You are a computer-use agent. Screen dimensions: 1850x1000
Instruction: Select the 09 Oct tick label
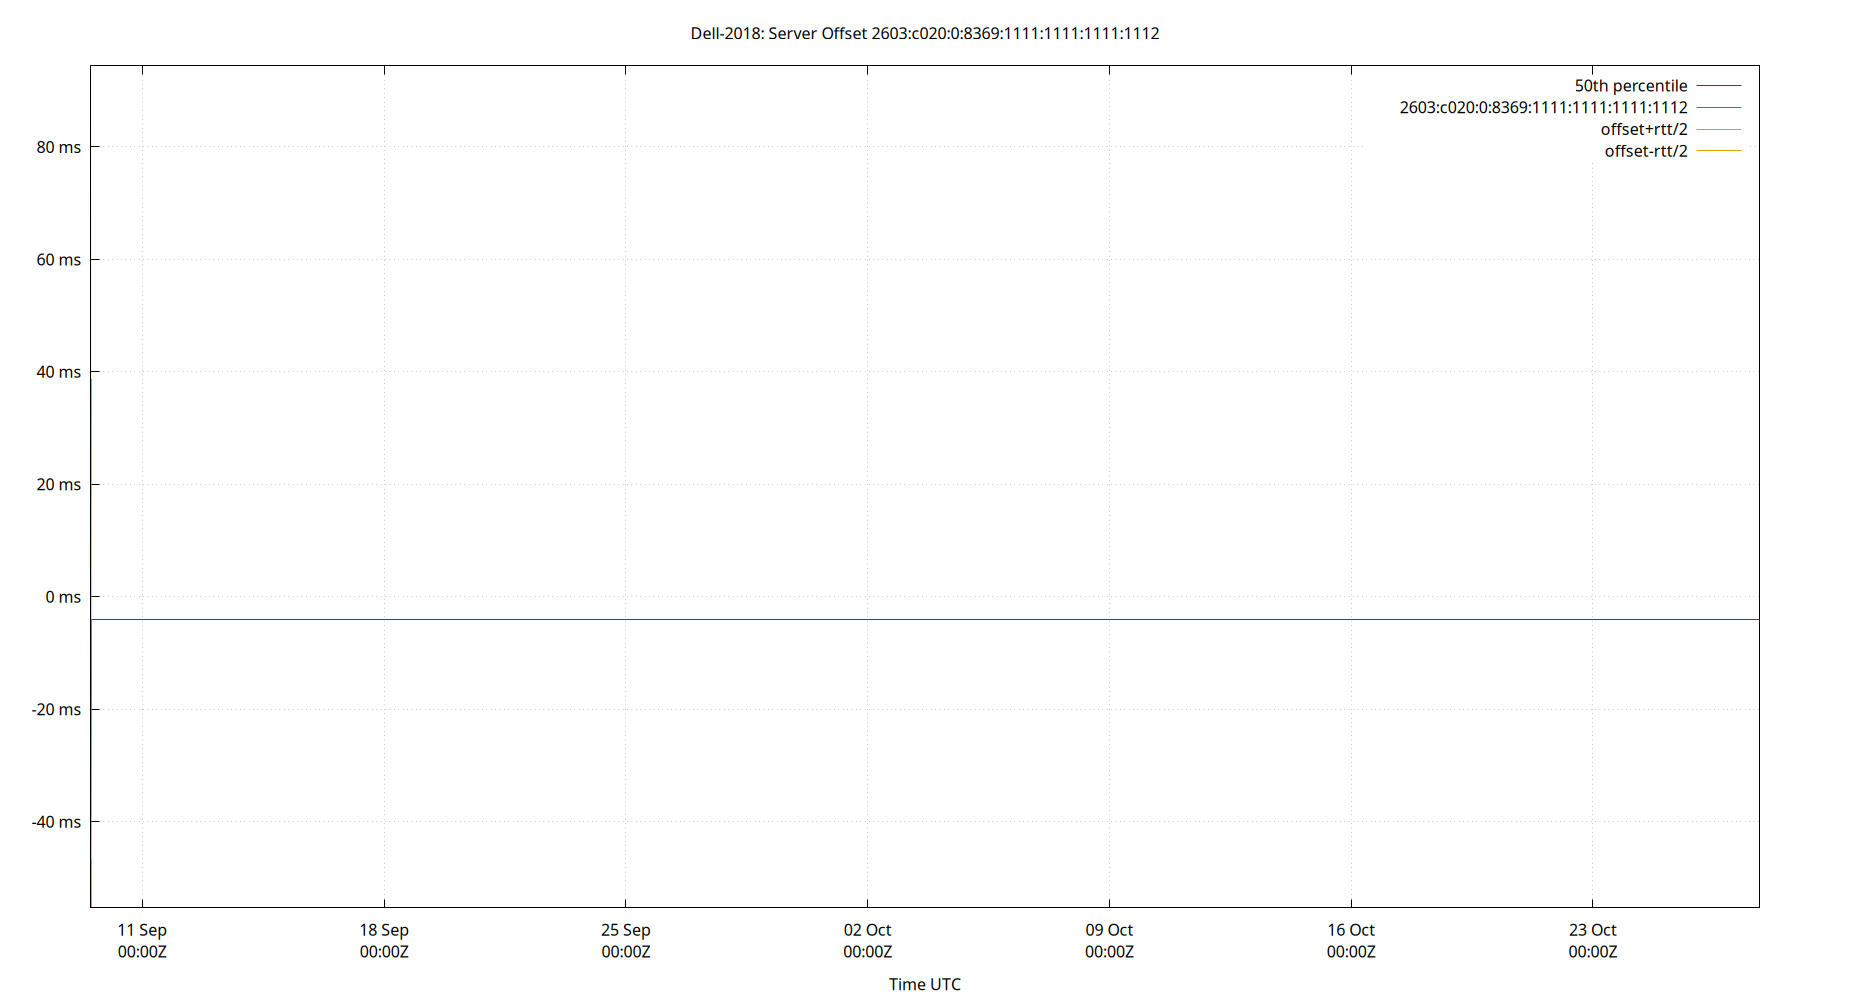[1110, 940]
